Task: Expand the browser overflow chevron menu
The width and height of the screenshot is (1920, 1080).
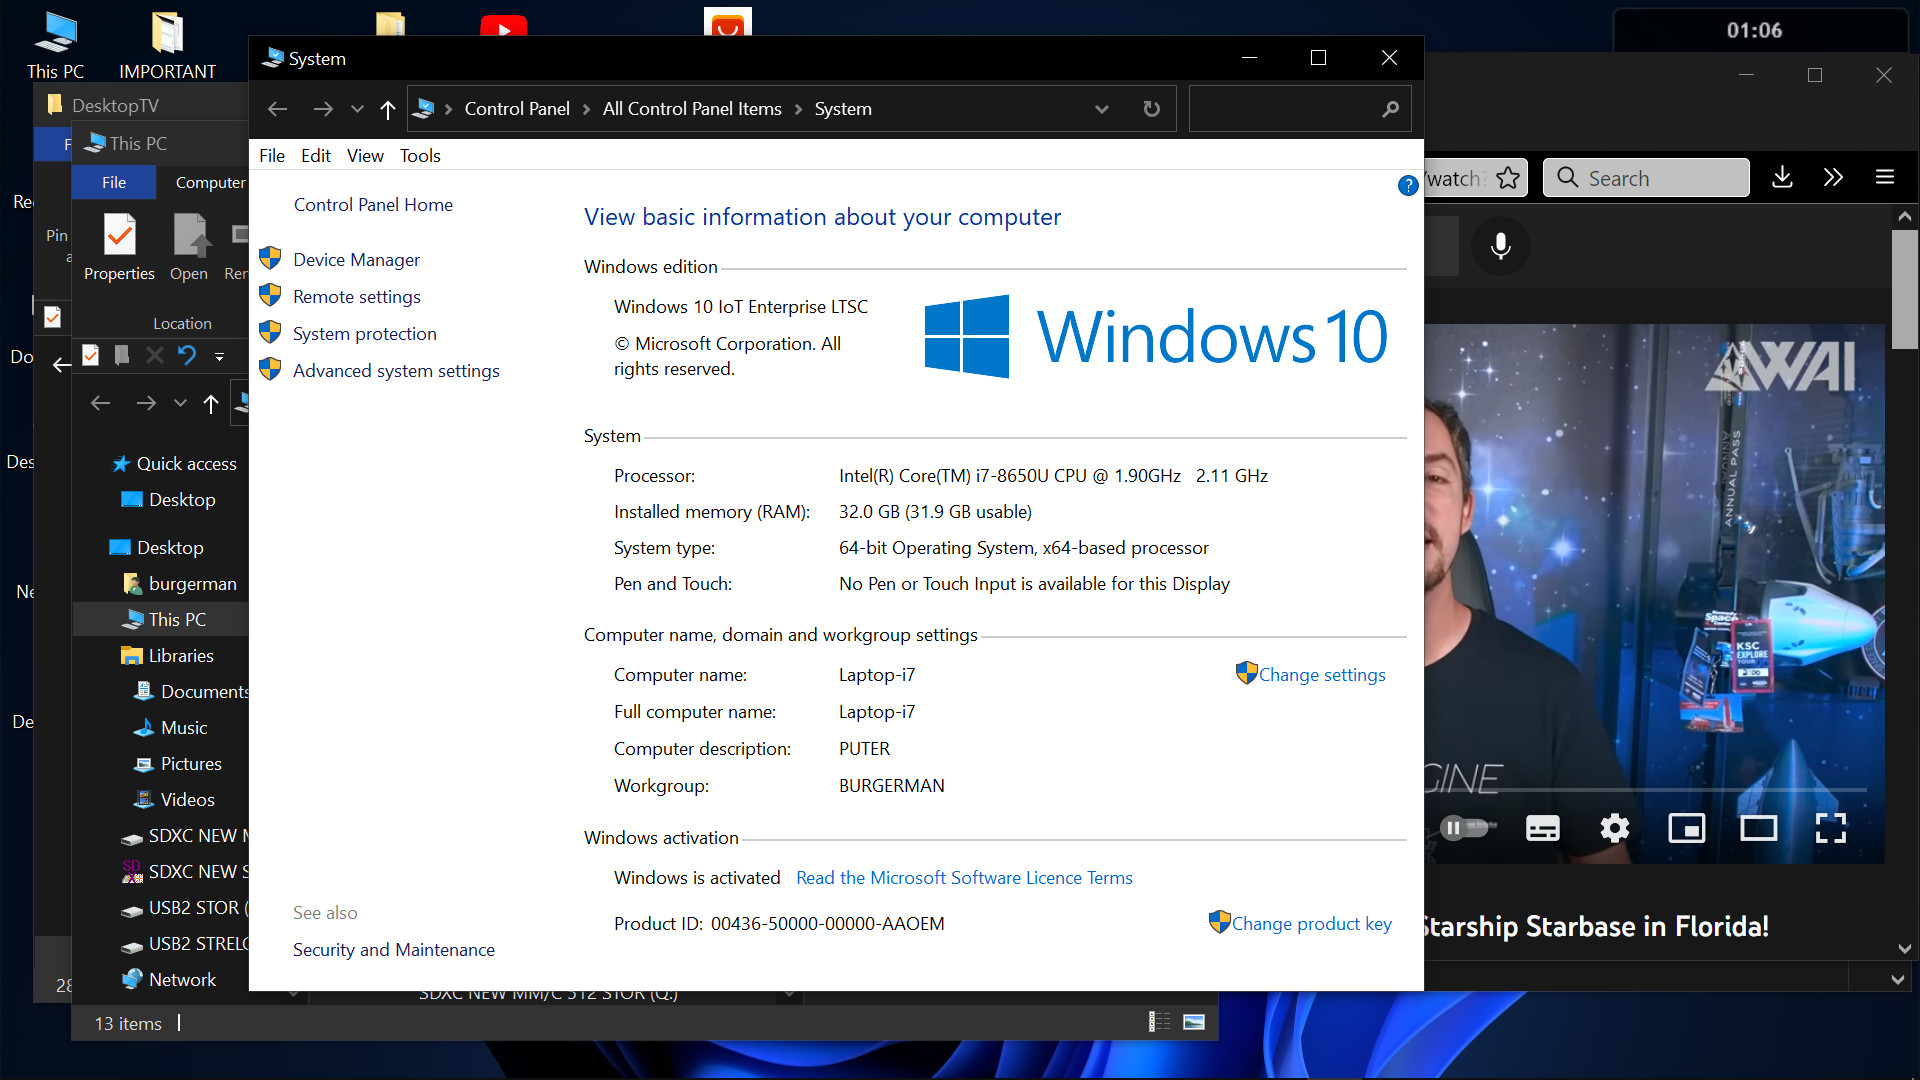Action: tap(1833, 178)
